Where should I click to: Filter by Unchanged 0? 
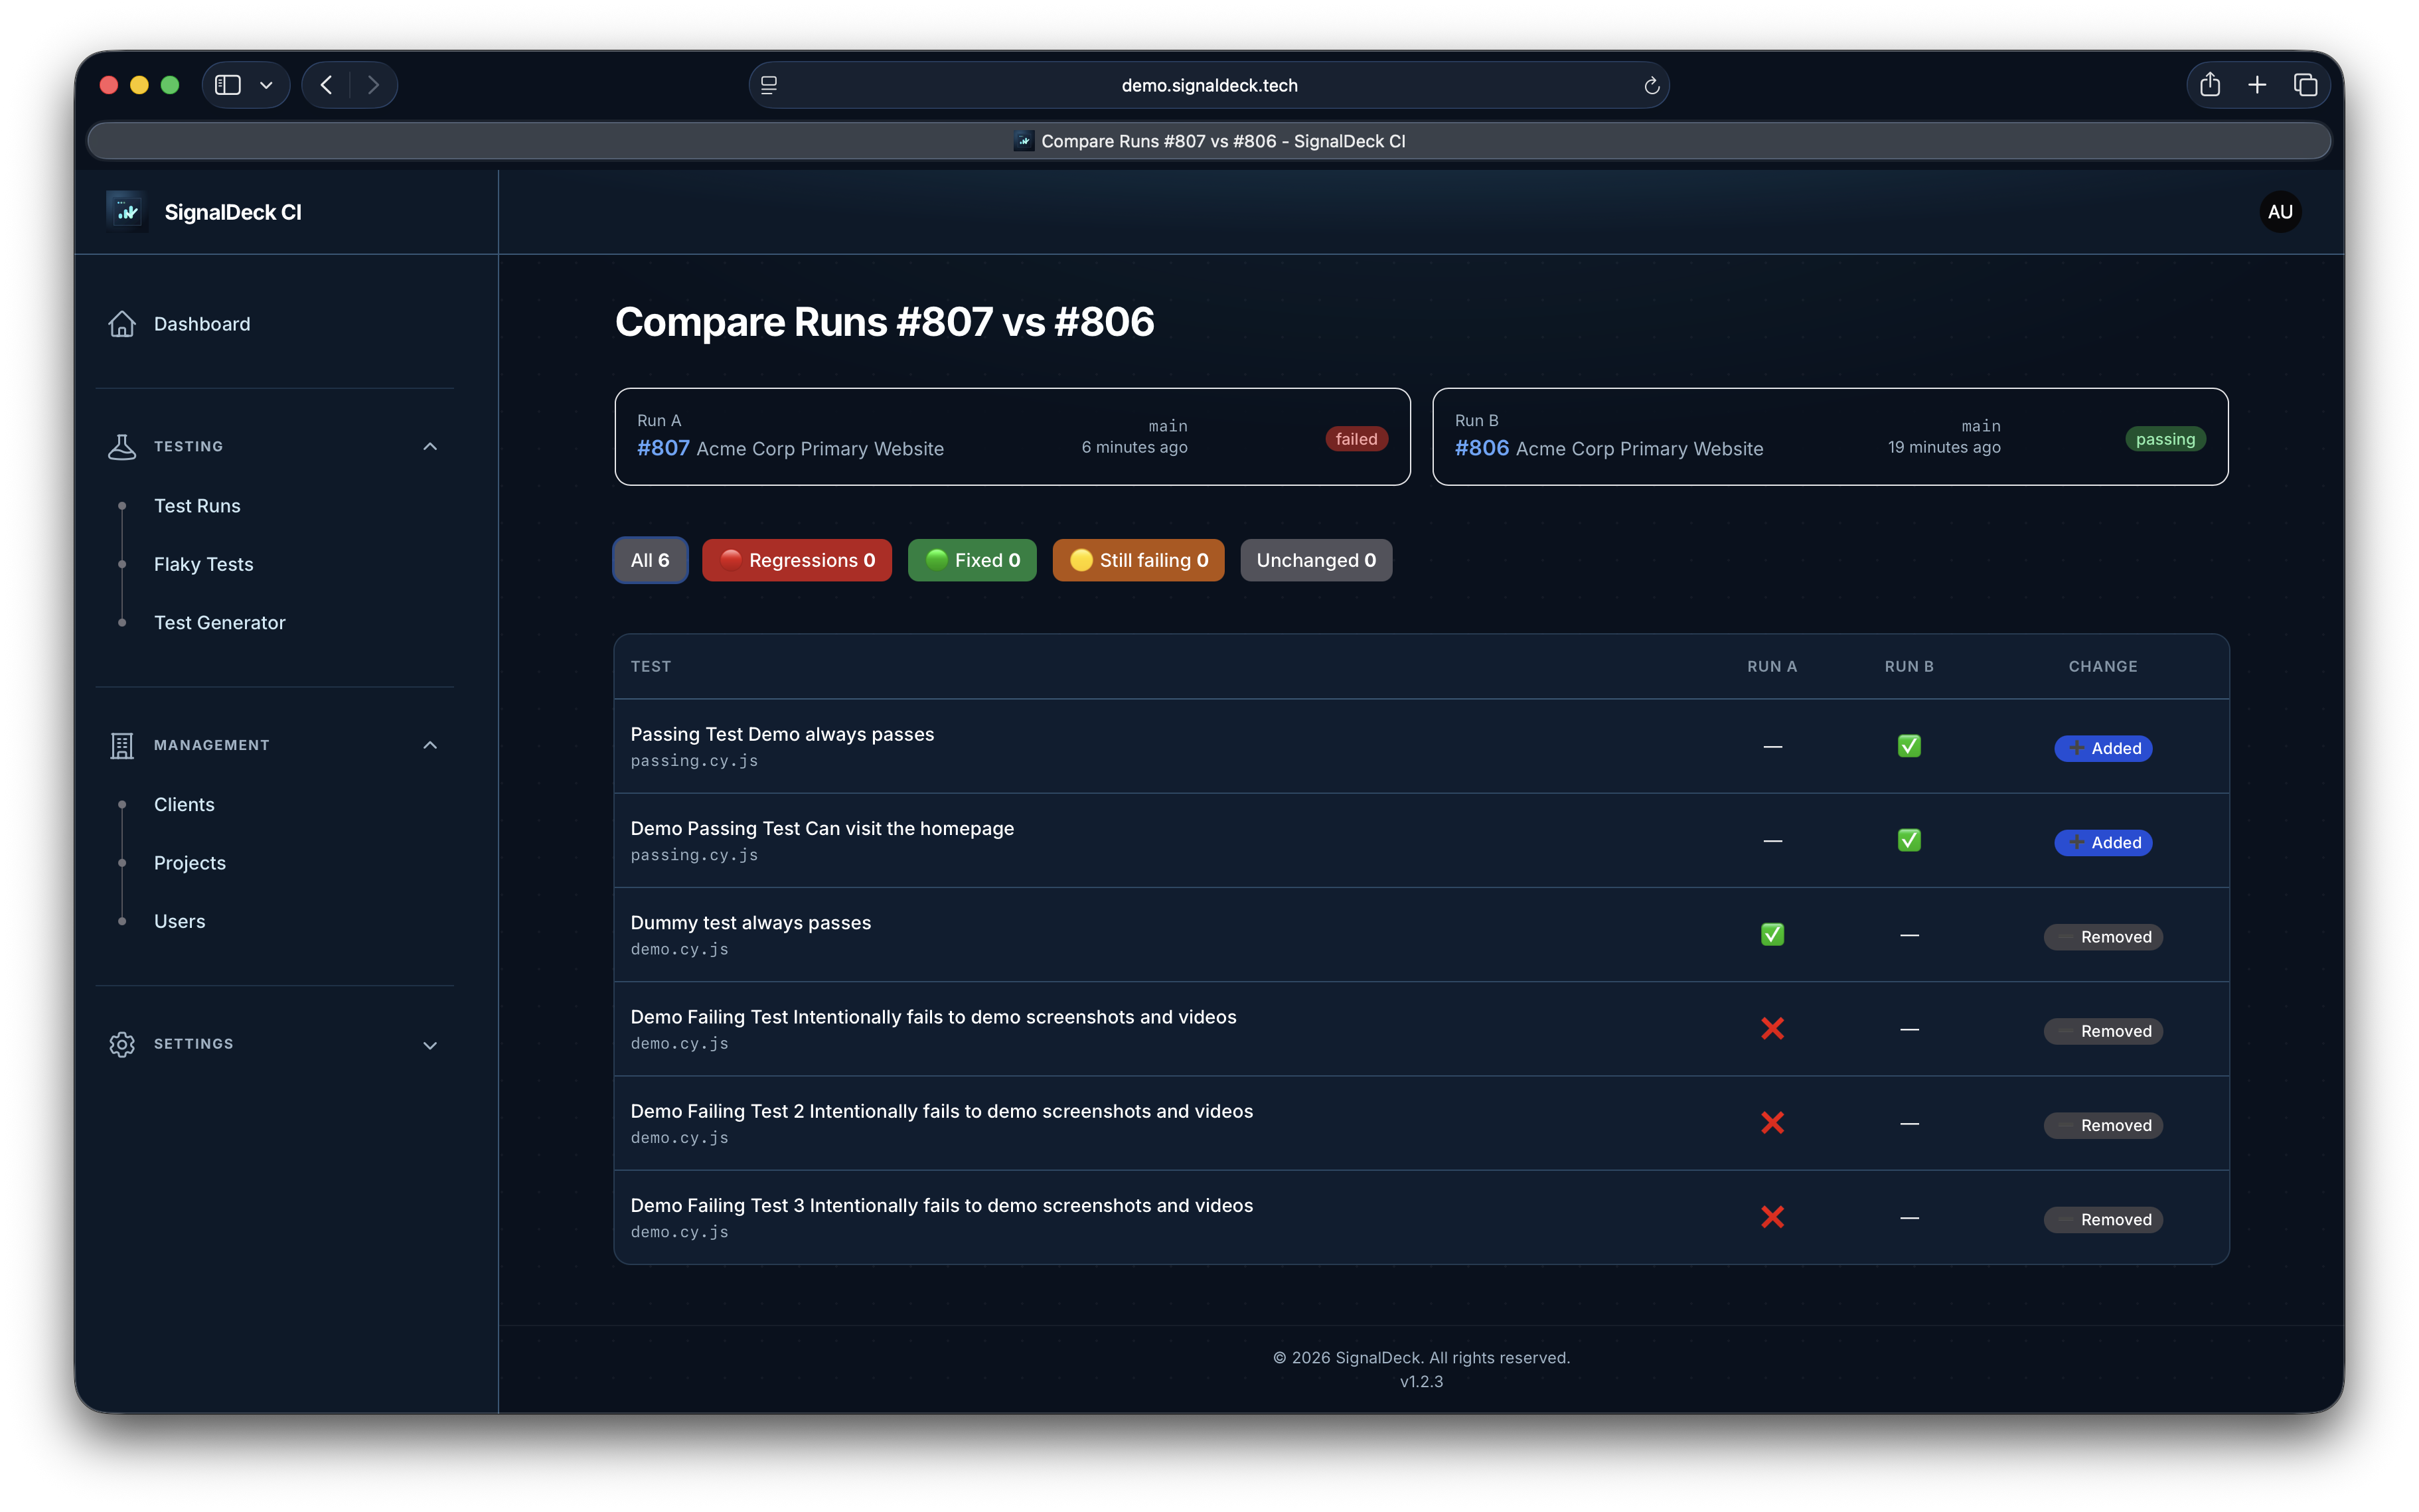[1316, 560]
